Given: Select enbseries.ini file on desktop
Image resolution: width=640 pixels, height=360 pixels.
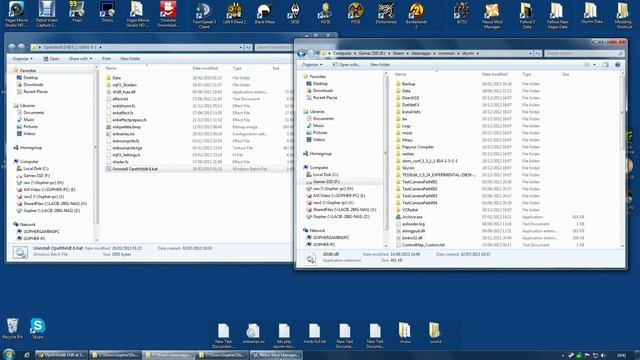Looking at the screenshot, I should pos(253,334).
